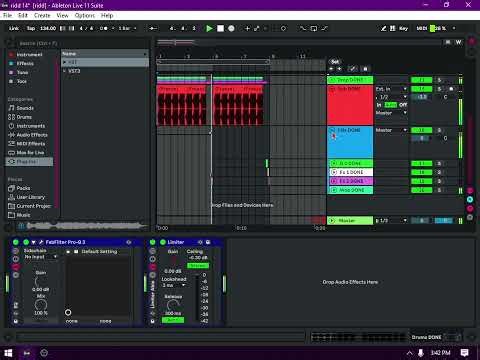Open the Options menu
The height and width of the screenshot is (360, 480).
click(x=85, y=15)
